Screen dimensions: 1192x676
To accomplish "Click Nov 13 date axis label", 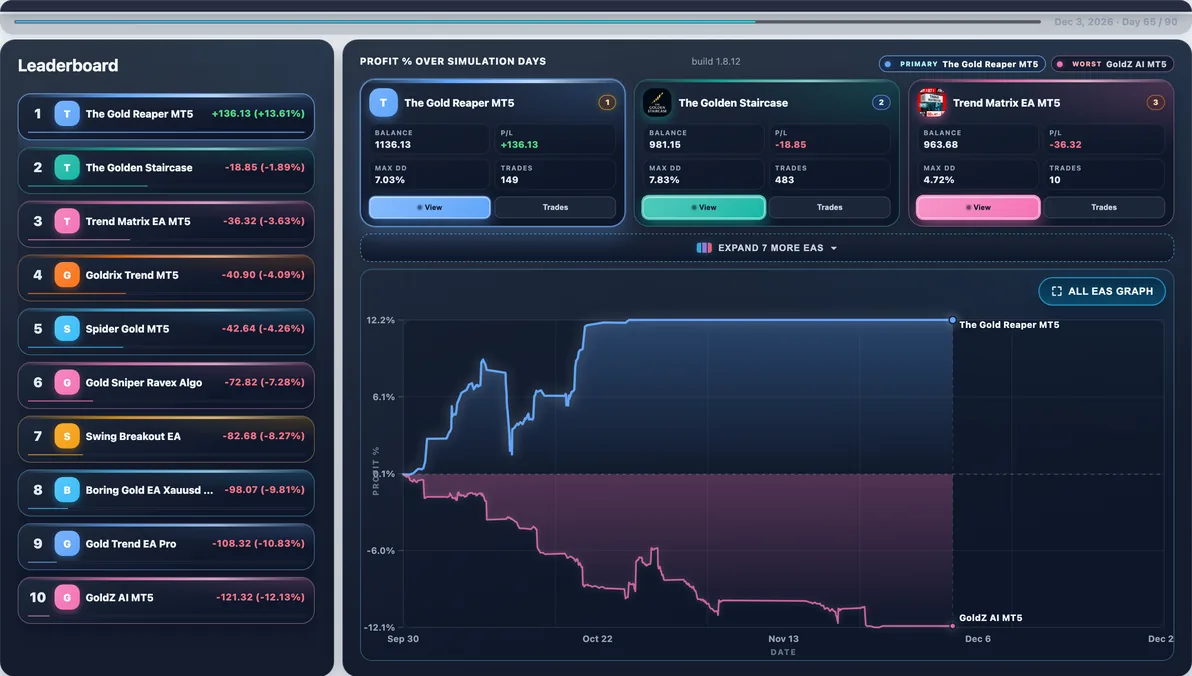I will 783,639.
